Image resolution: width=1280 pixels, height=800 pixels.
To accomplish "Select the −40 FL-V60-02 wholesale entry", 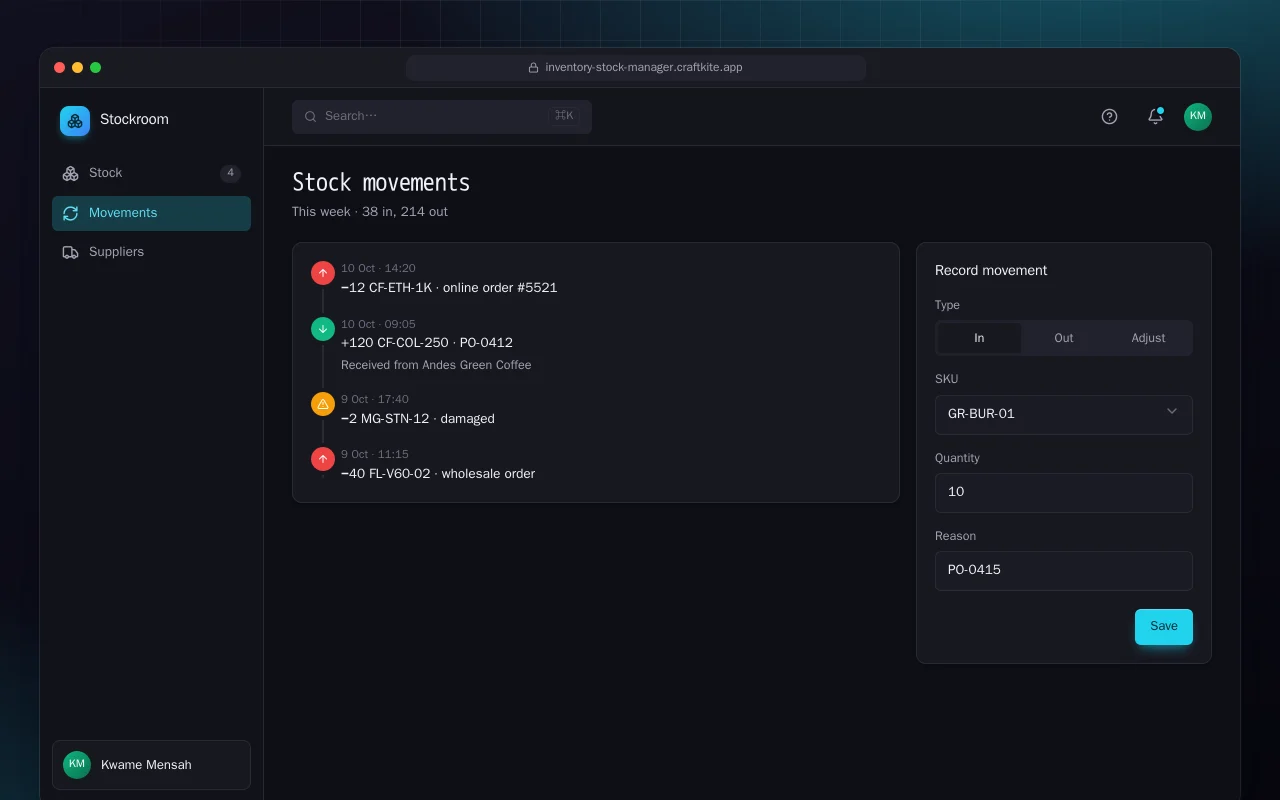I will [x=438, y=474].
